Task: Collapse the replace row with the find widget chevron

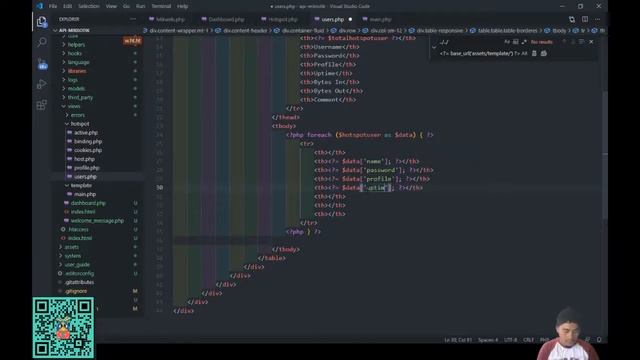Action: pyautogui.click(x=434, y=47)
